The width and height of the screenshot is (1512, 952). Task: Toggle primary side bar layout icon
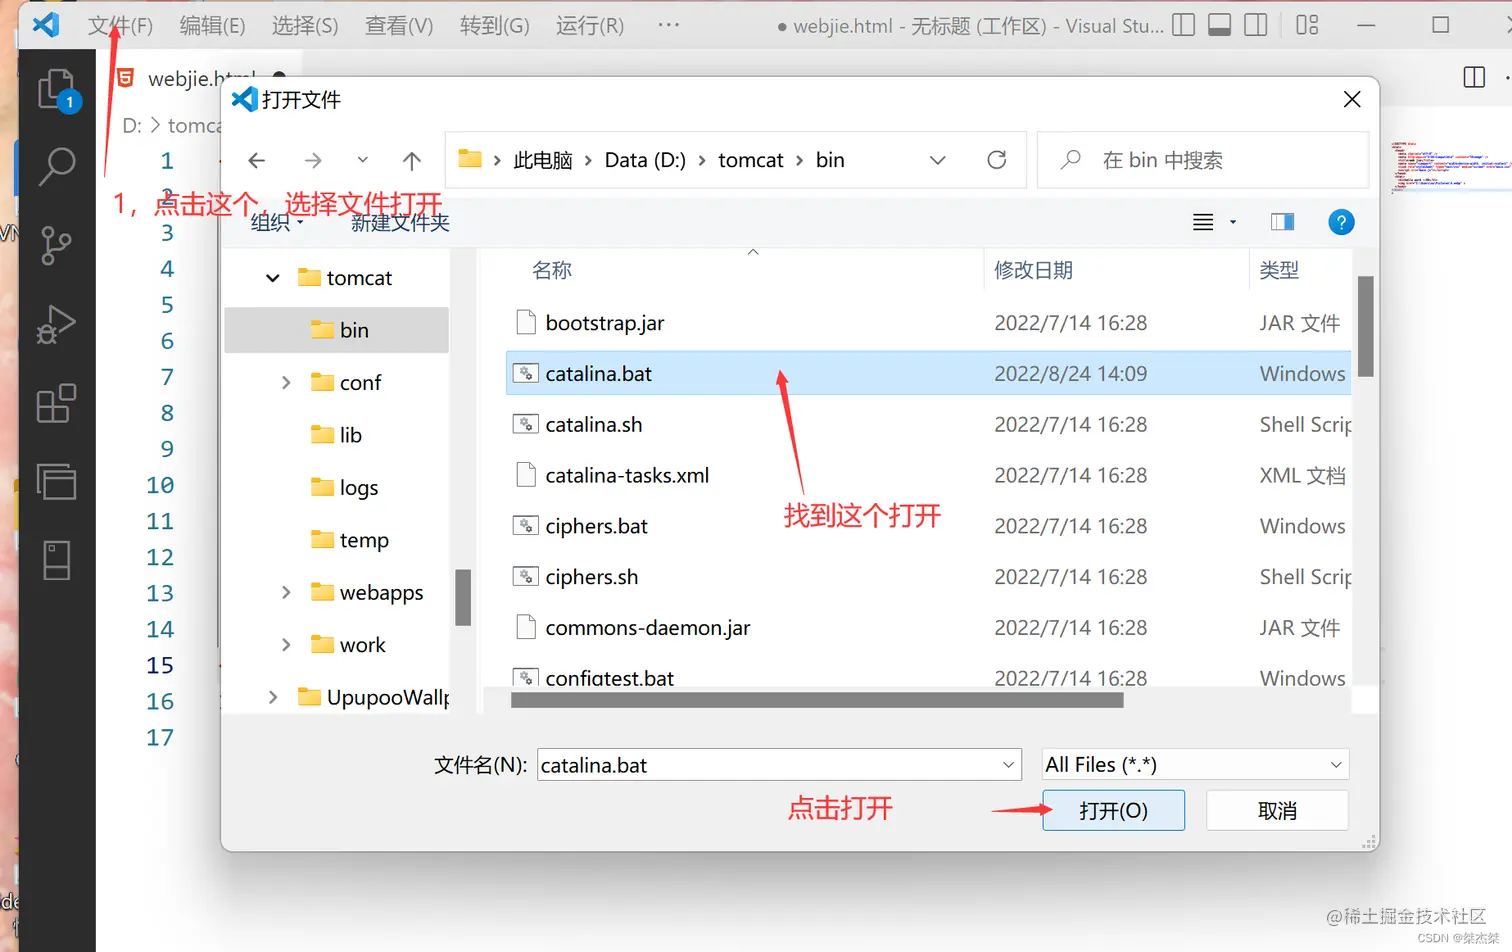click(1183, 25)
